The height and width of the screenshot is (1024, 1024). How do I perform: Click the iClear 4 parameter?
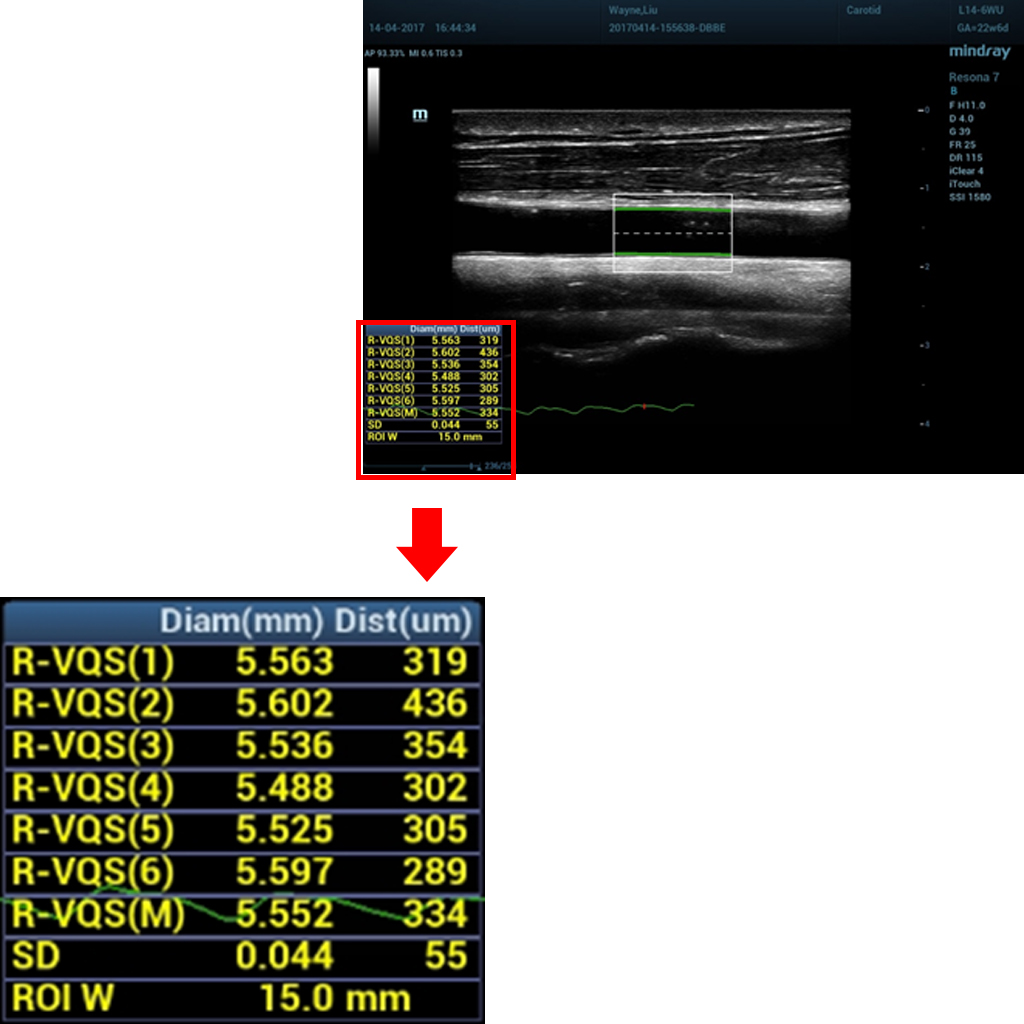coord(965,171)
